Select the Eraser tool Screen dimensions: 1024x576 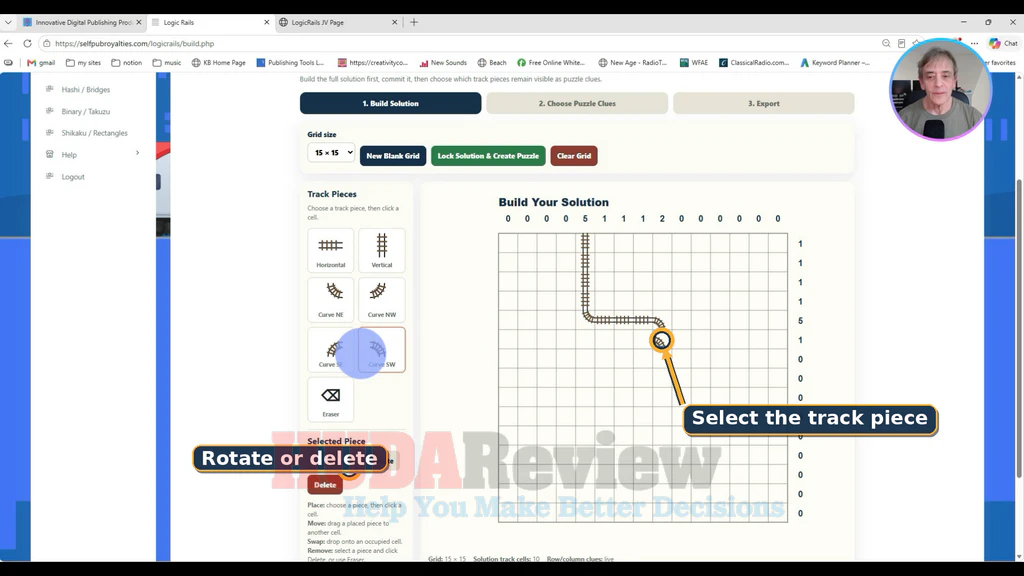pyautogui.click(x=330, y=399)
